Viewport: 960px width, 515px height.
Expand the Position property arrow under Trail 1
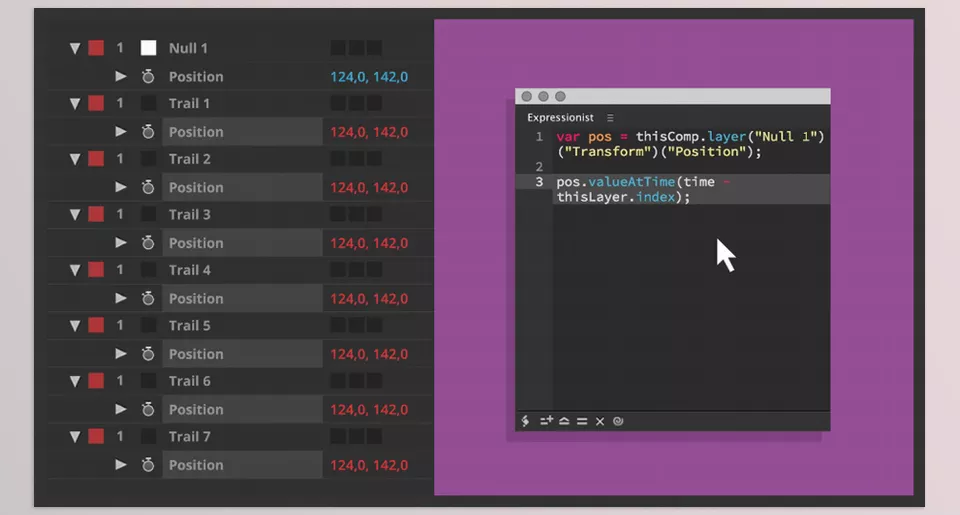(121, 132)
